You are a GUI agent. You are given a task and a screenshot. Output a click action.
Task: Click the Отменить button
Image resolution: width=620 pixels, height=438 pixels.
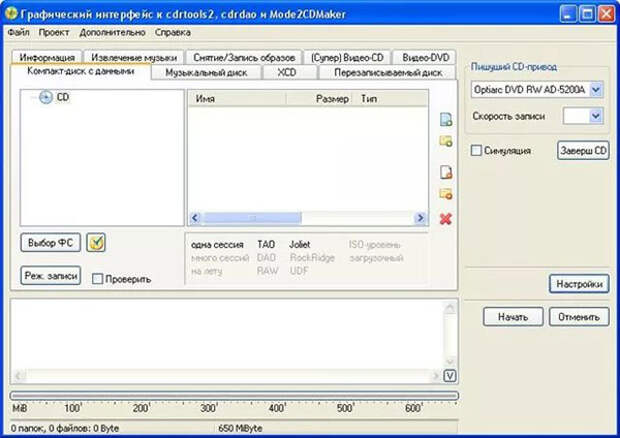click(579, 317)
